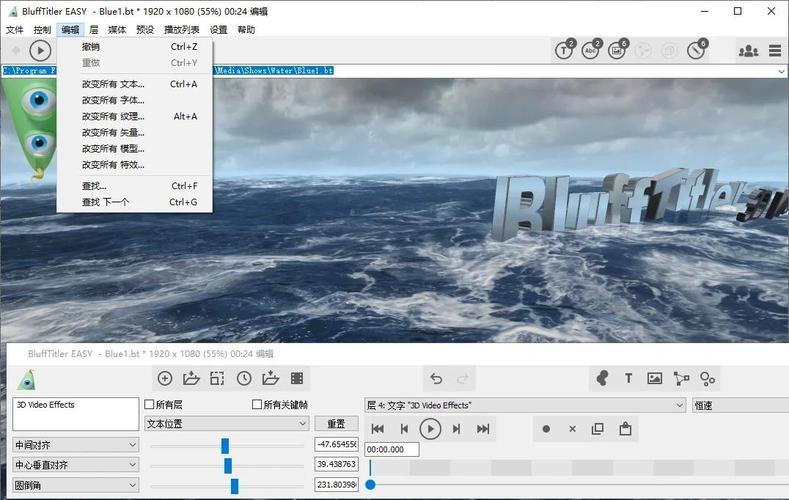
Task: Step to the previous keyframe
Action: point(404,429)
